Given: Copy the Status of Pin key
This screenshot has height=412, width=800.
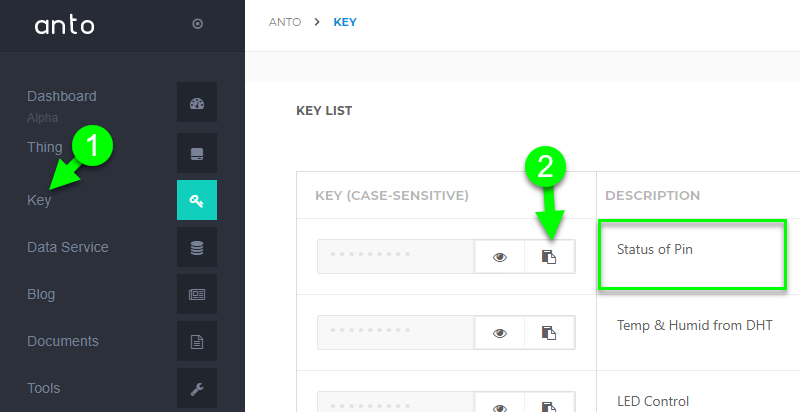Looking at the screenshot, I should 549,257.
